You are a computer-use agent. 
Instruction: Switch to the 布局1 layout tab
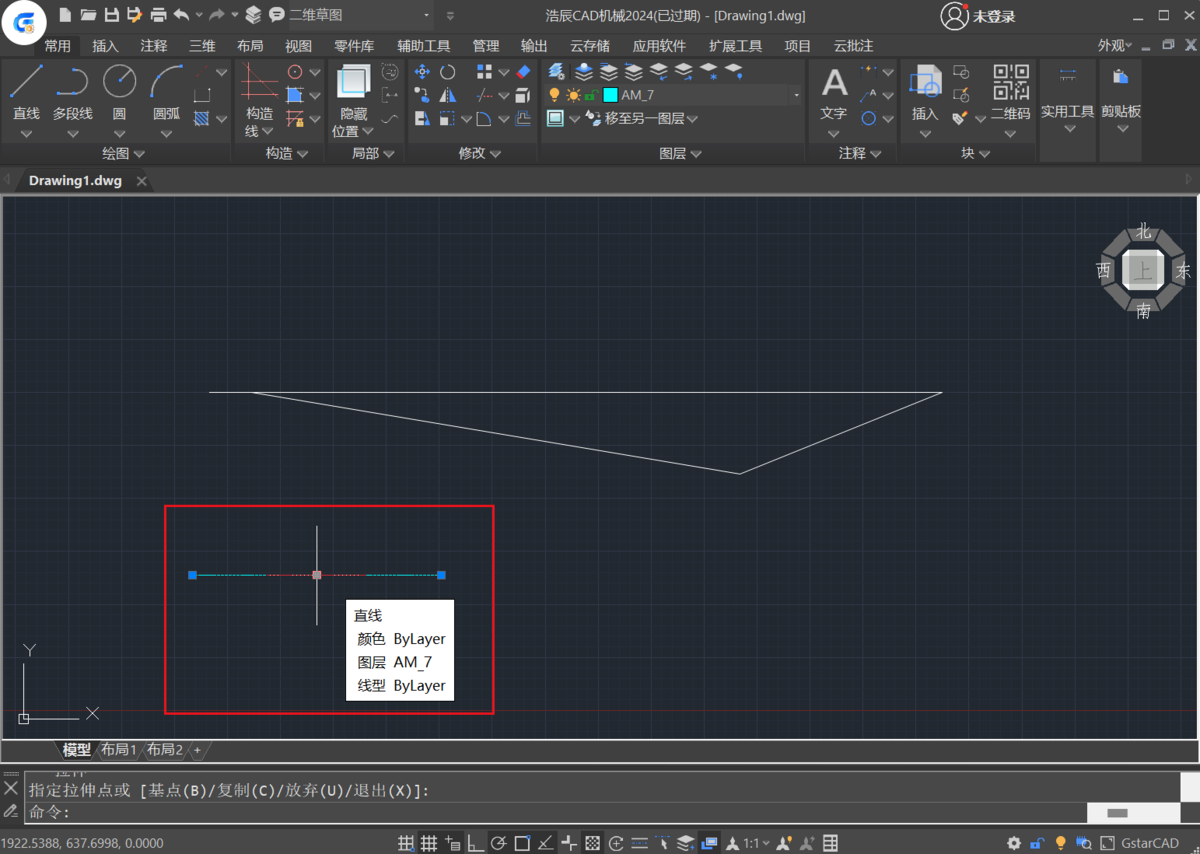(118, 749)
